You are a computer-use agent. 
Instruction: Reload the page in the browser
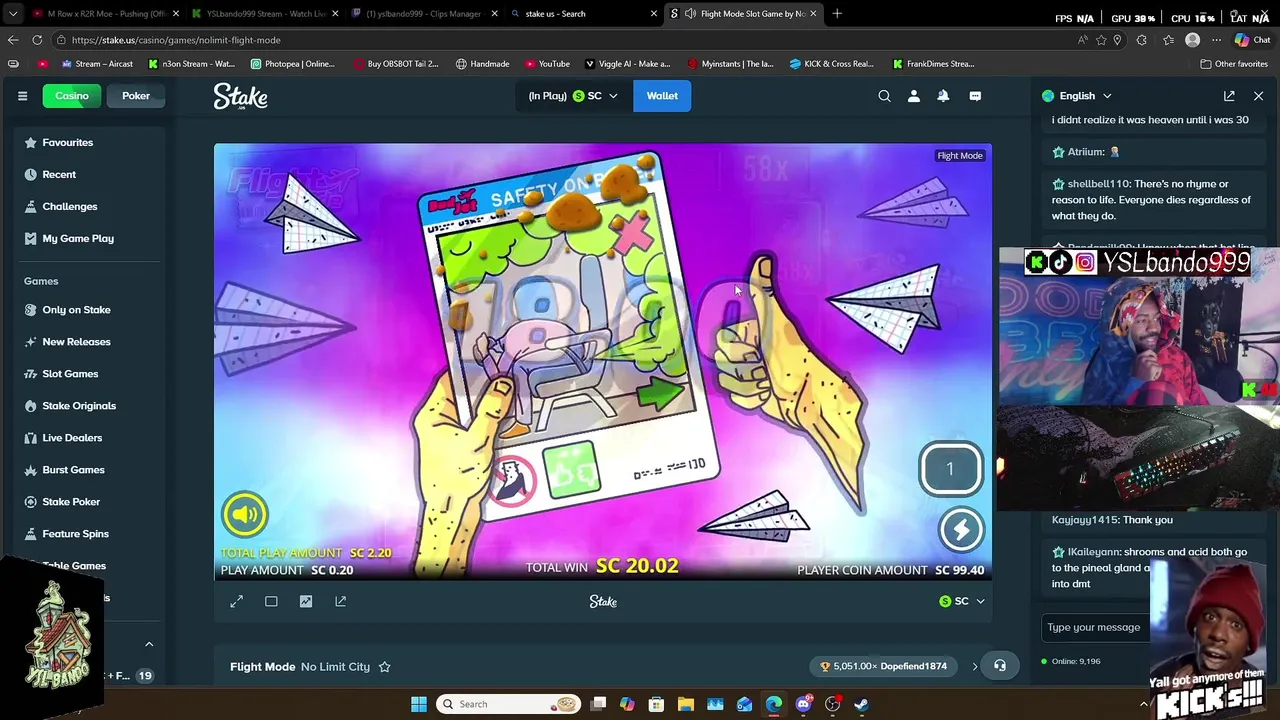[x=37, y=40]
